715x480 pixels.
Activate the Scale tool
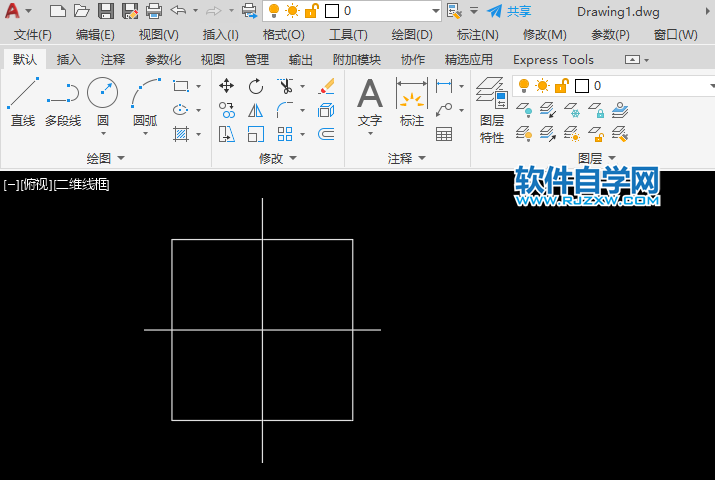[256, 134]
